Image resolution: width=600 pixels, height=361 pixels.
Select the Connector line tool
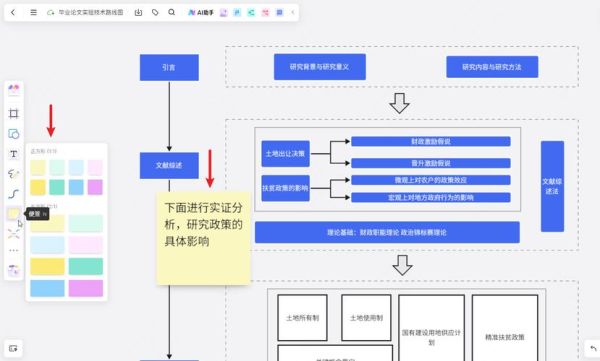[x=14, y=194]
